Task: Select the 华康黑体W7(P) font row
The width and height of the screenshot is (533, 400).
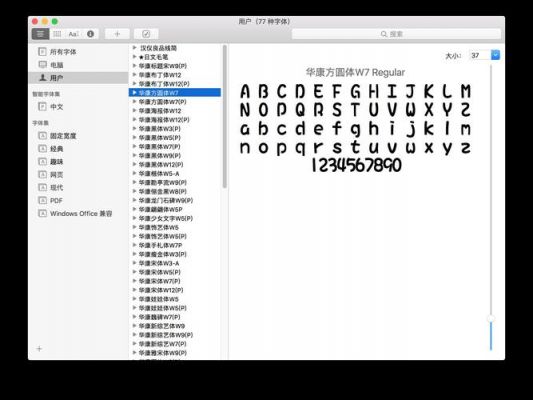Action: coord(175,146)
